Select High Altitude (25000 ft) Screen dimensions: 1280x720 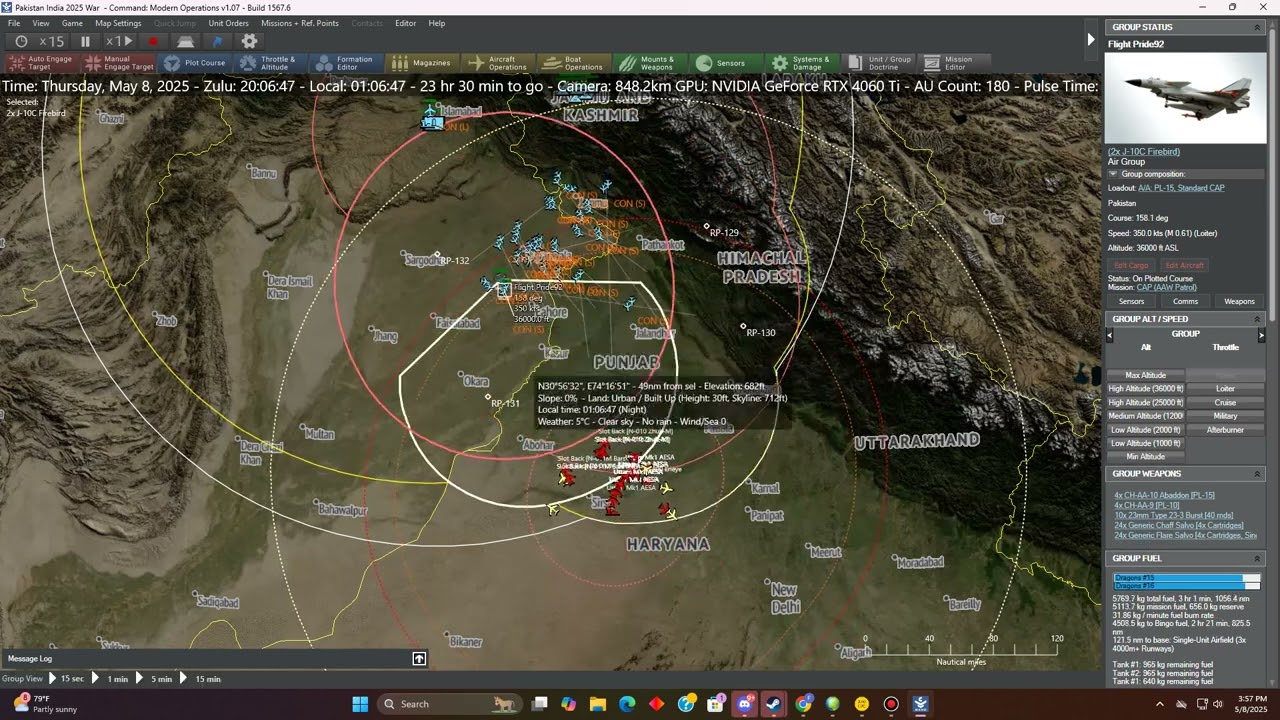coord(1145,402)
